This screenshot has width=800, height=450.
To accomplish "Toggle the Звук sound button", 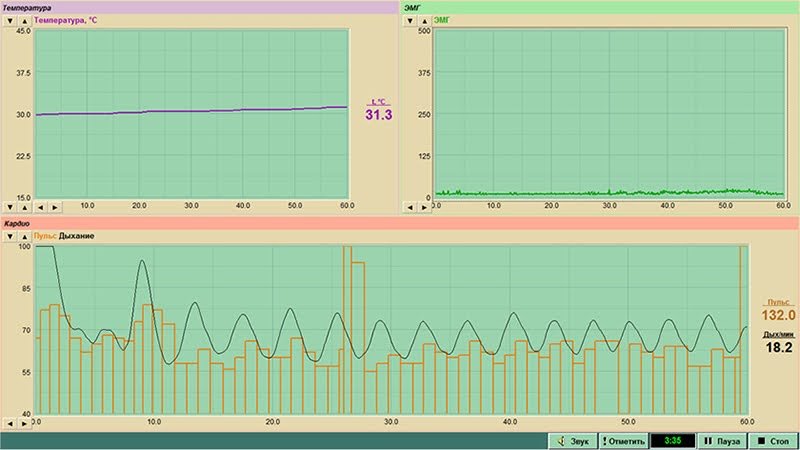I will coord(573,441).
